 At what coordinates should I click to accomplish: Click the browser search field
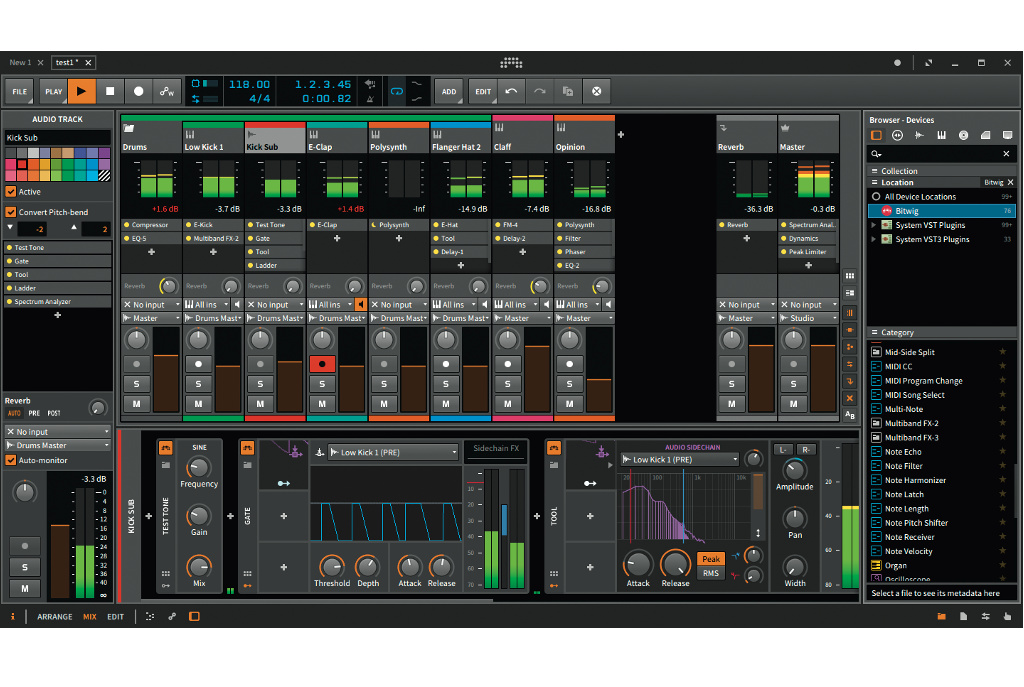point(940,154)
